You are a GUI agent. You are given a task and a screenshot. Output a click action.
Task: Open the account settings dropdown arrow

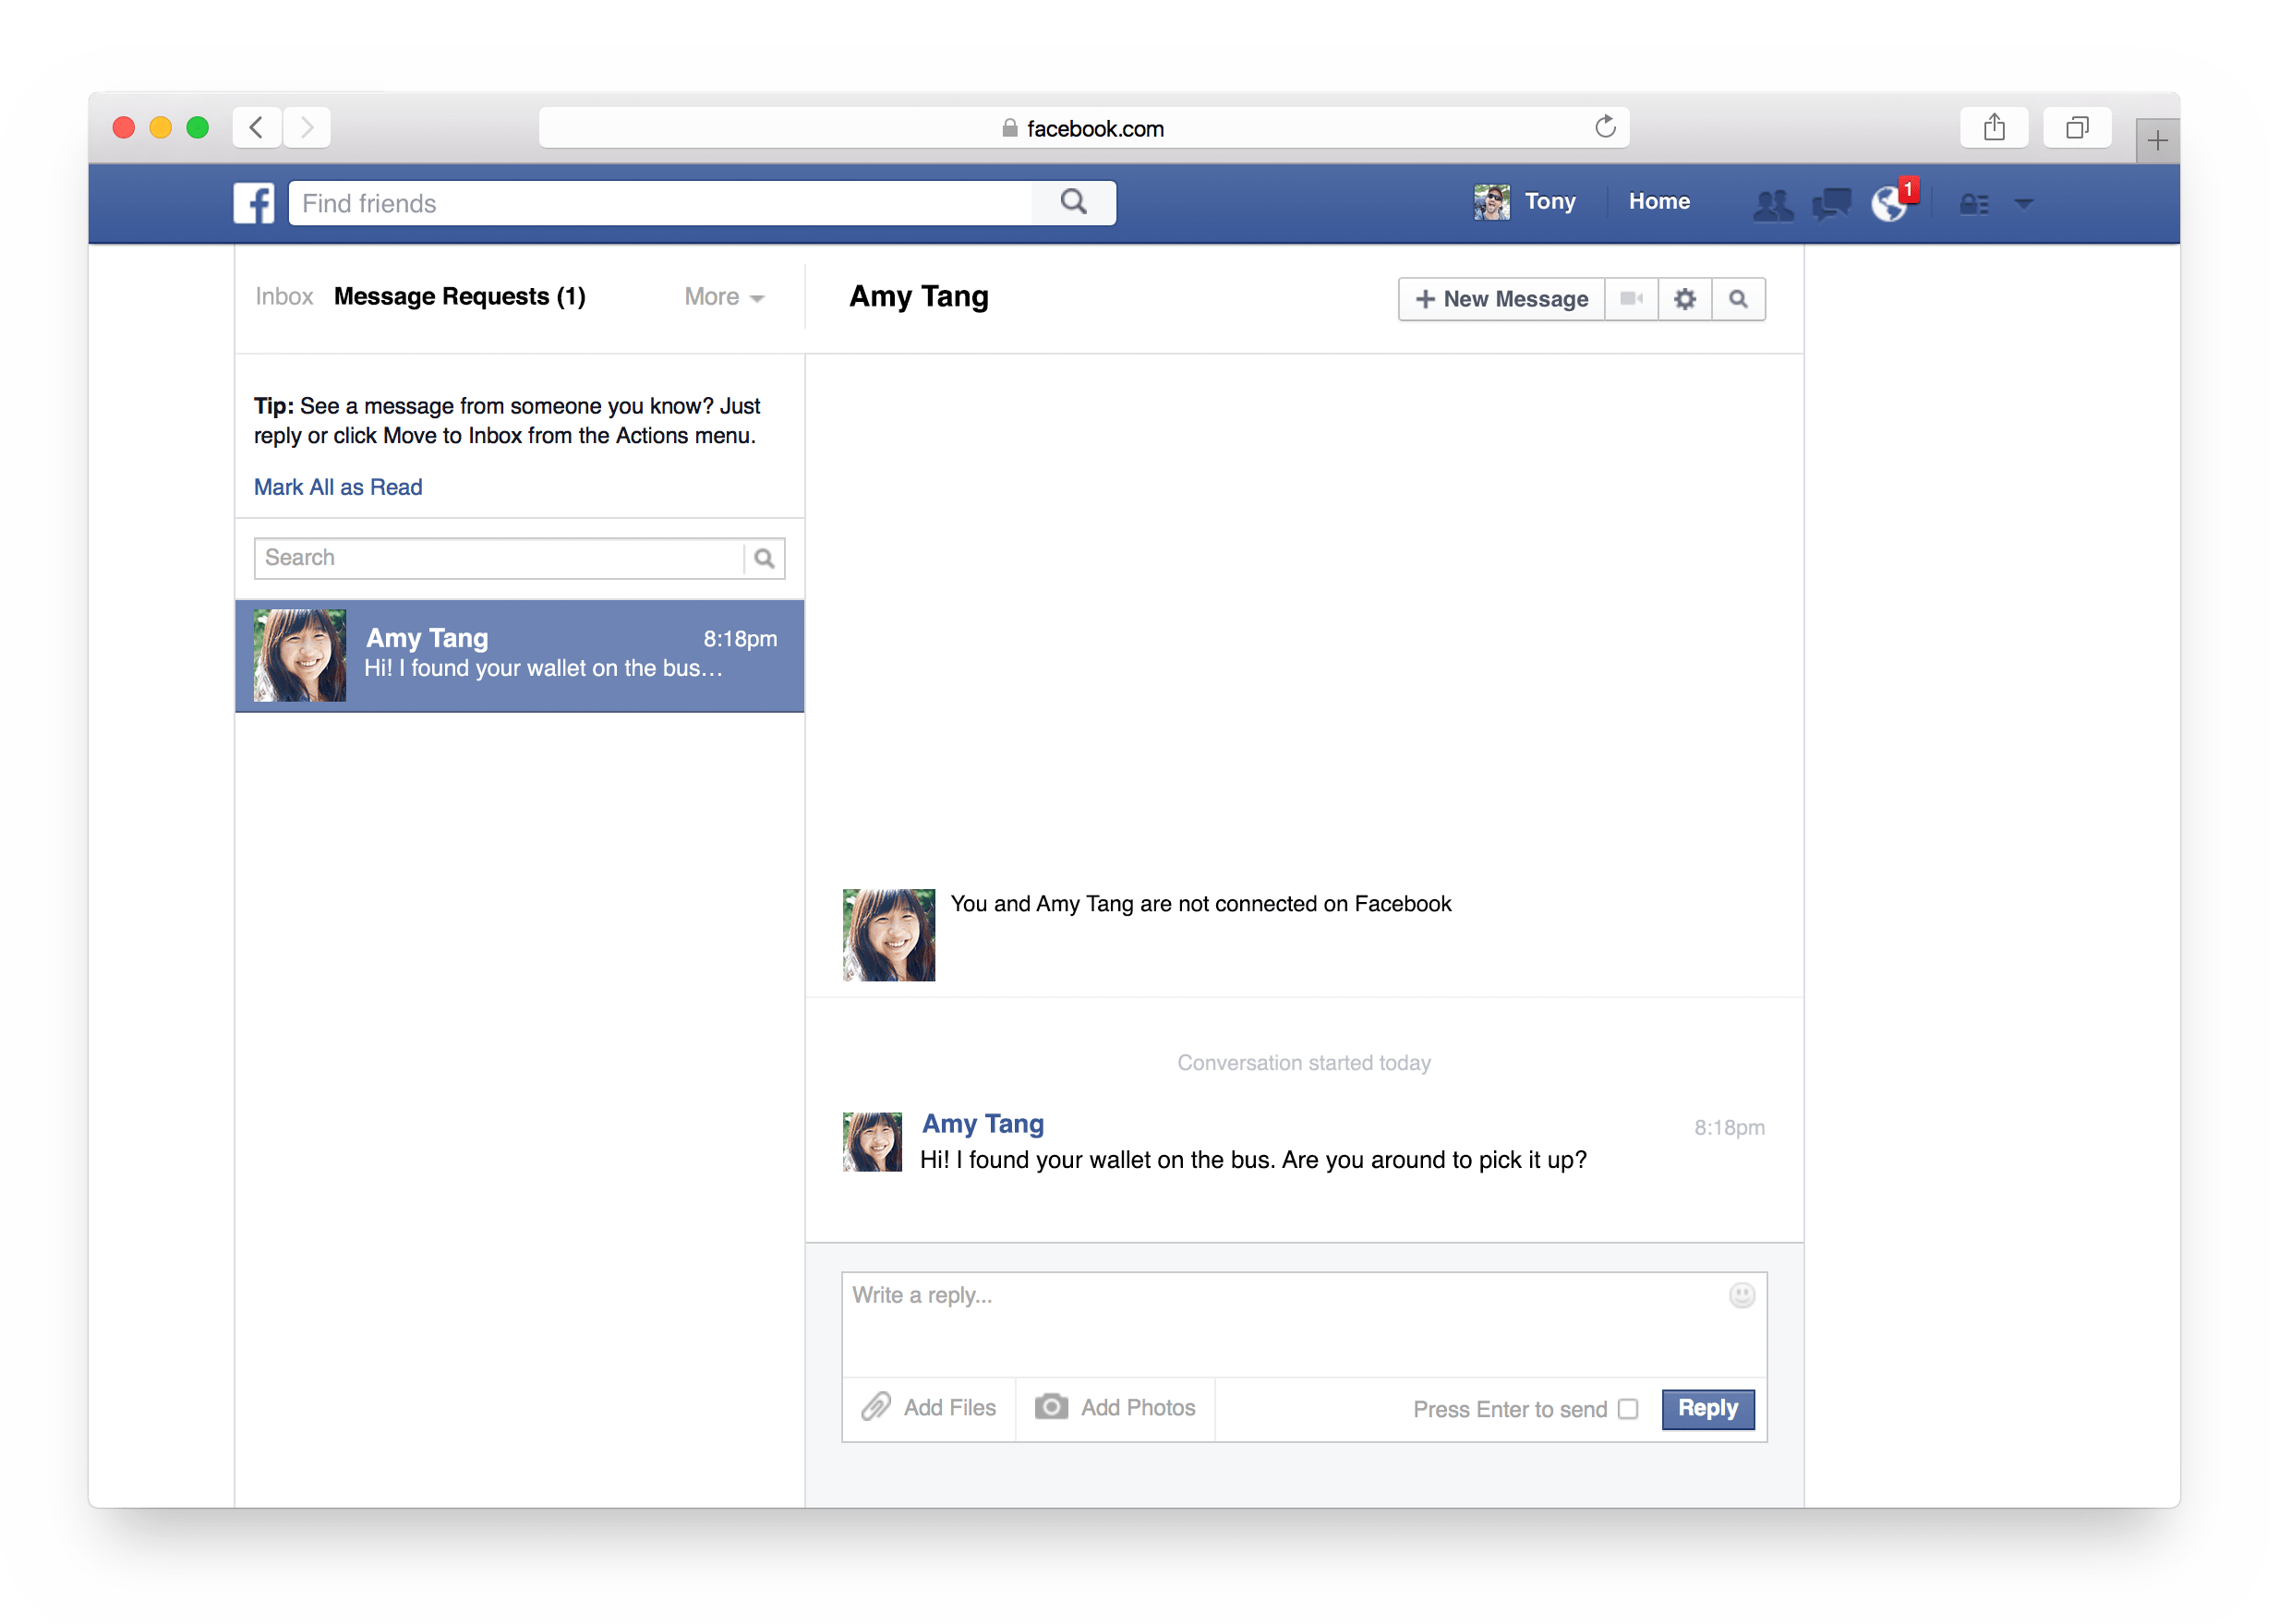pos(2025,203)
